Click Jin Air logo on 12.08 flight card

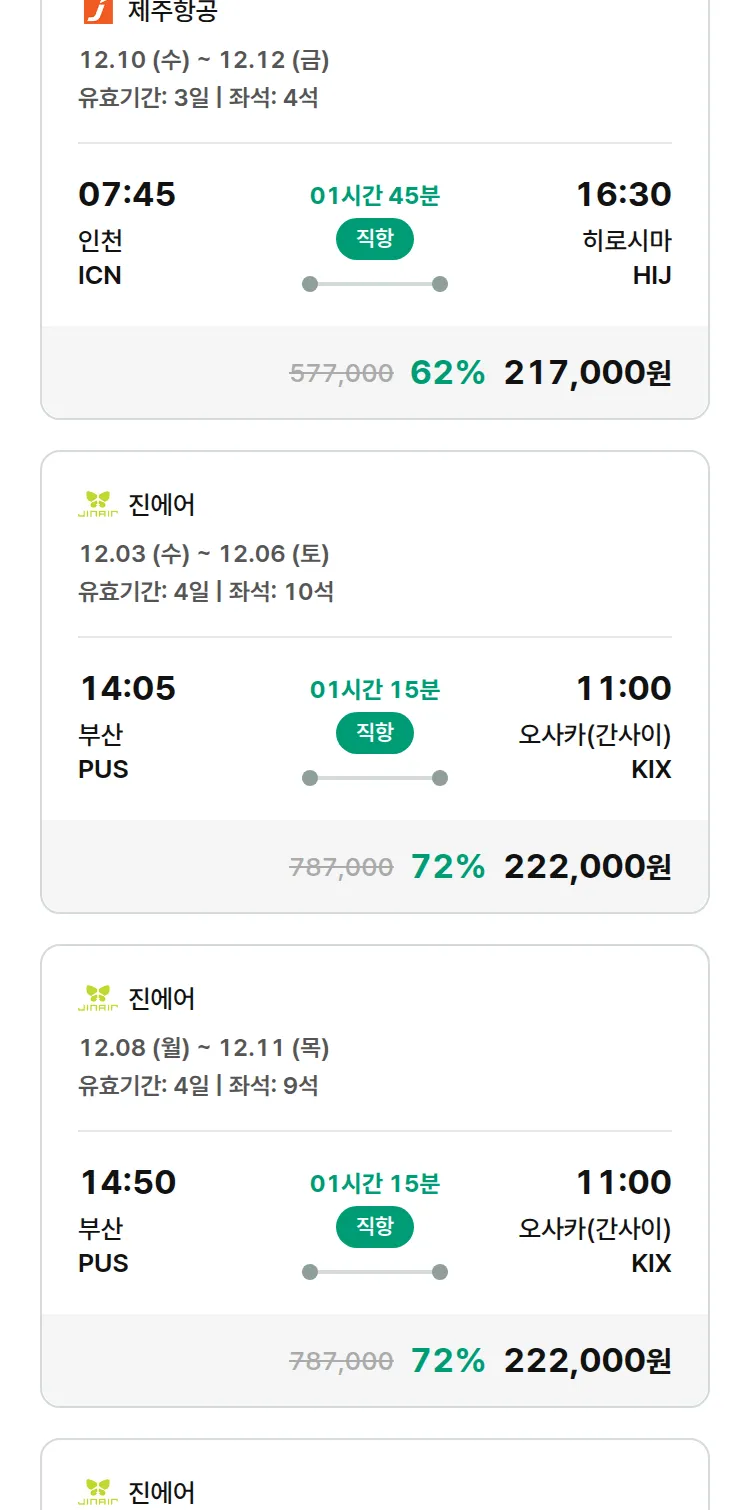(97, 998)
